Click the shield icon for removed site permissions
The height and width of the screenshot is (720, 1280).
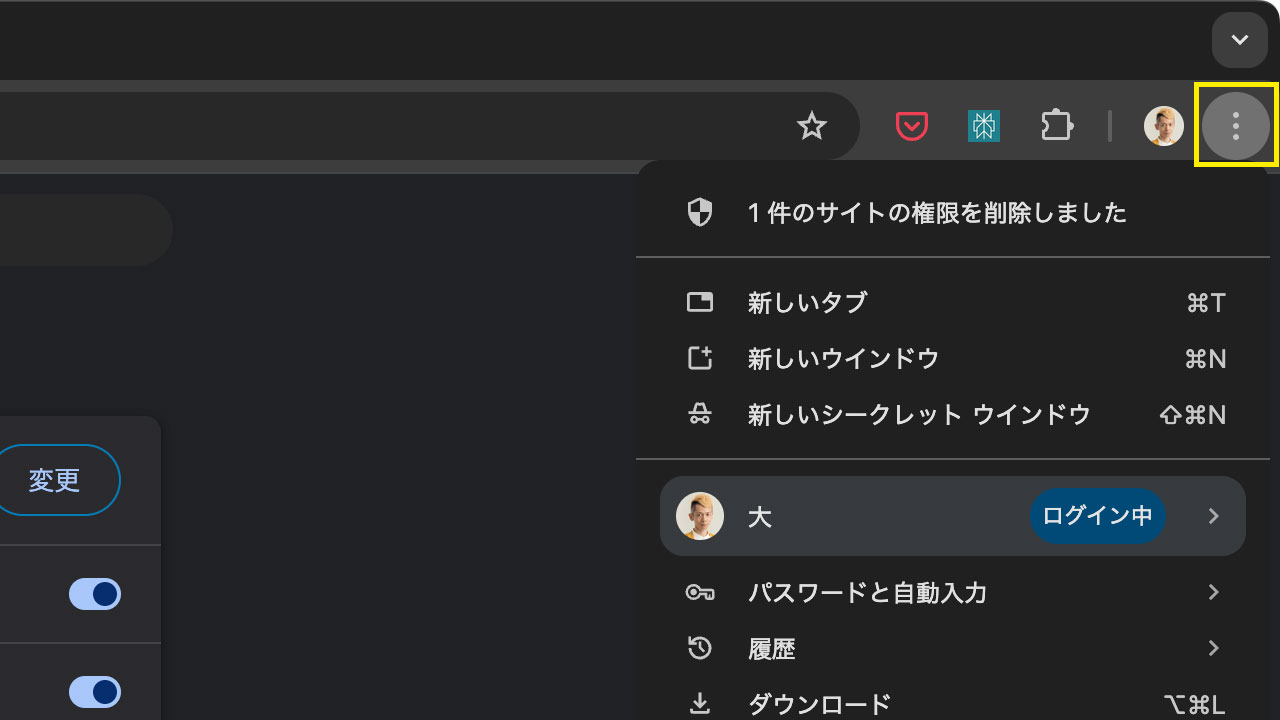point(700,212)
